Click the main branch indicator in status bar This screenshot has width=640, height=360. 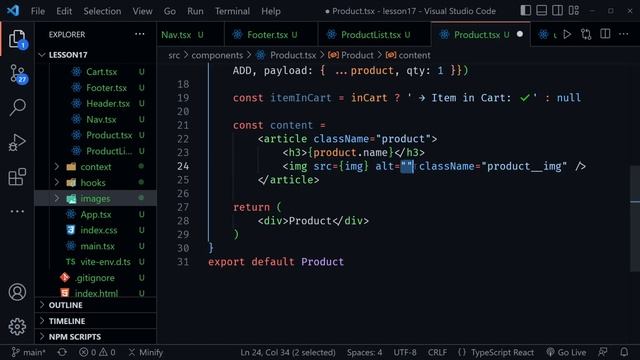coord(28,352)
